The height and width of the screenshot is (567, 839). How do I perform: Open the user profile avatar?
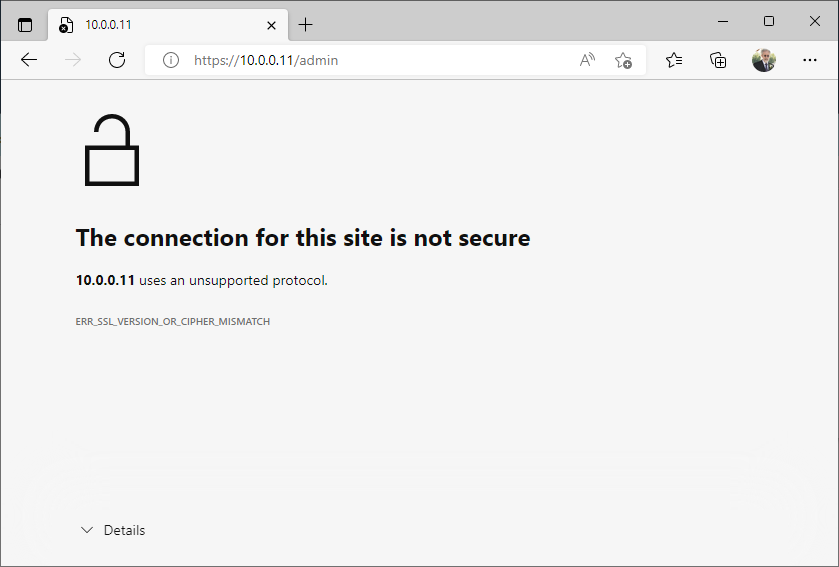click(764, 60)
